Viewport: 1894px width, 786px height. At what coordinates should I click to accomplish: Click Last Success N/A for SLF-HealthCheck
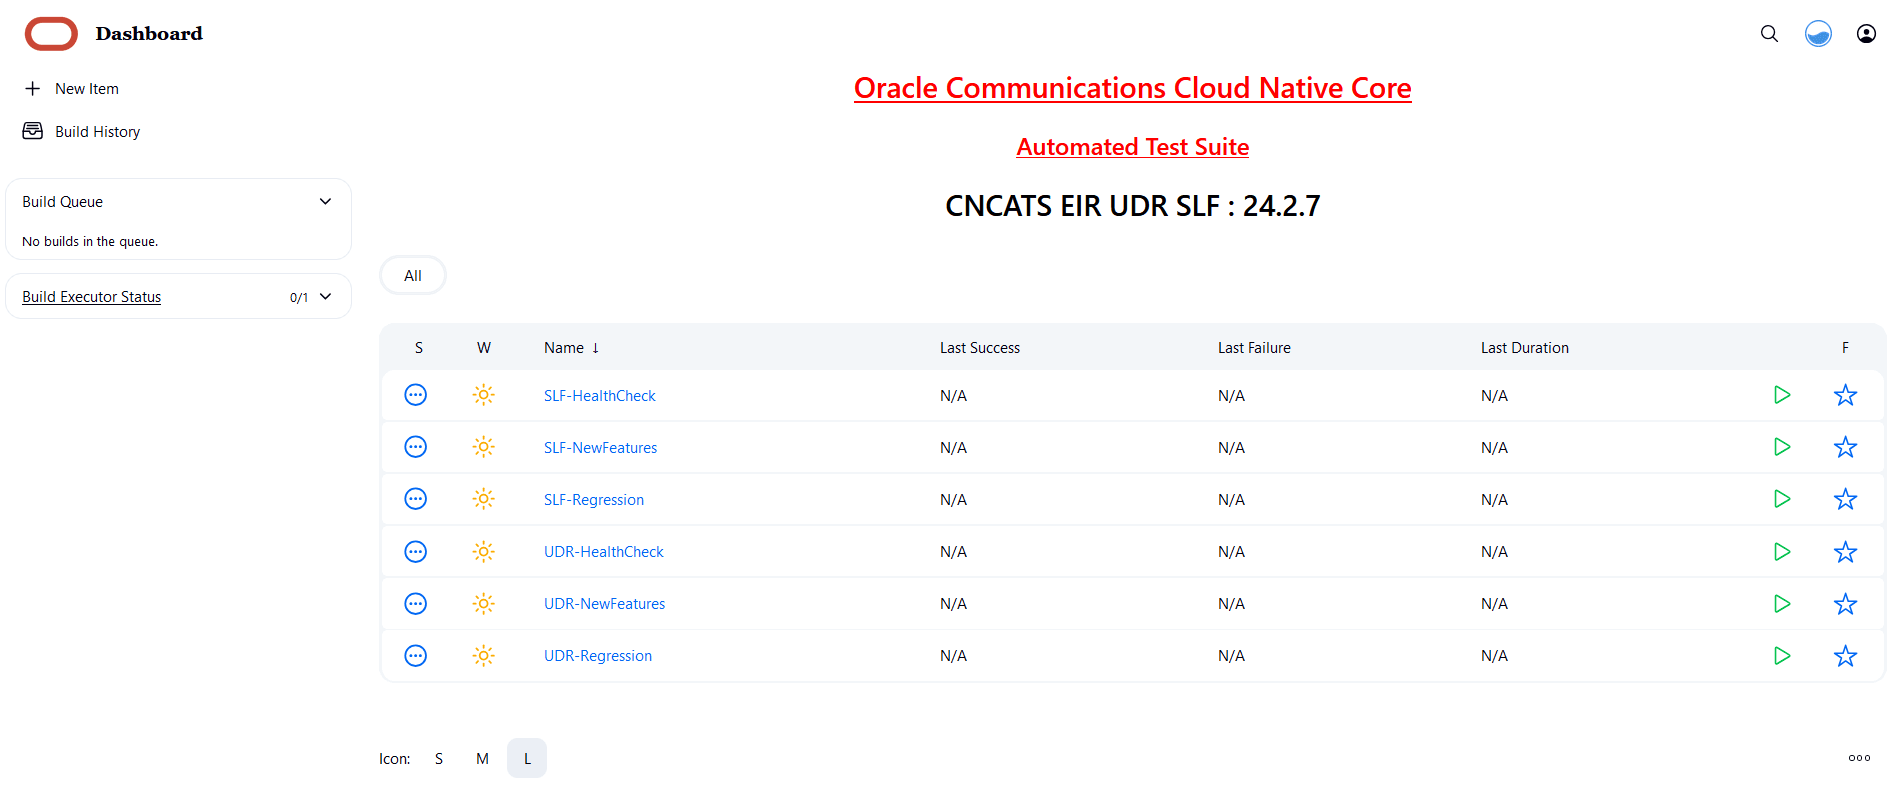tap(953, 396)
